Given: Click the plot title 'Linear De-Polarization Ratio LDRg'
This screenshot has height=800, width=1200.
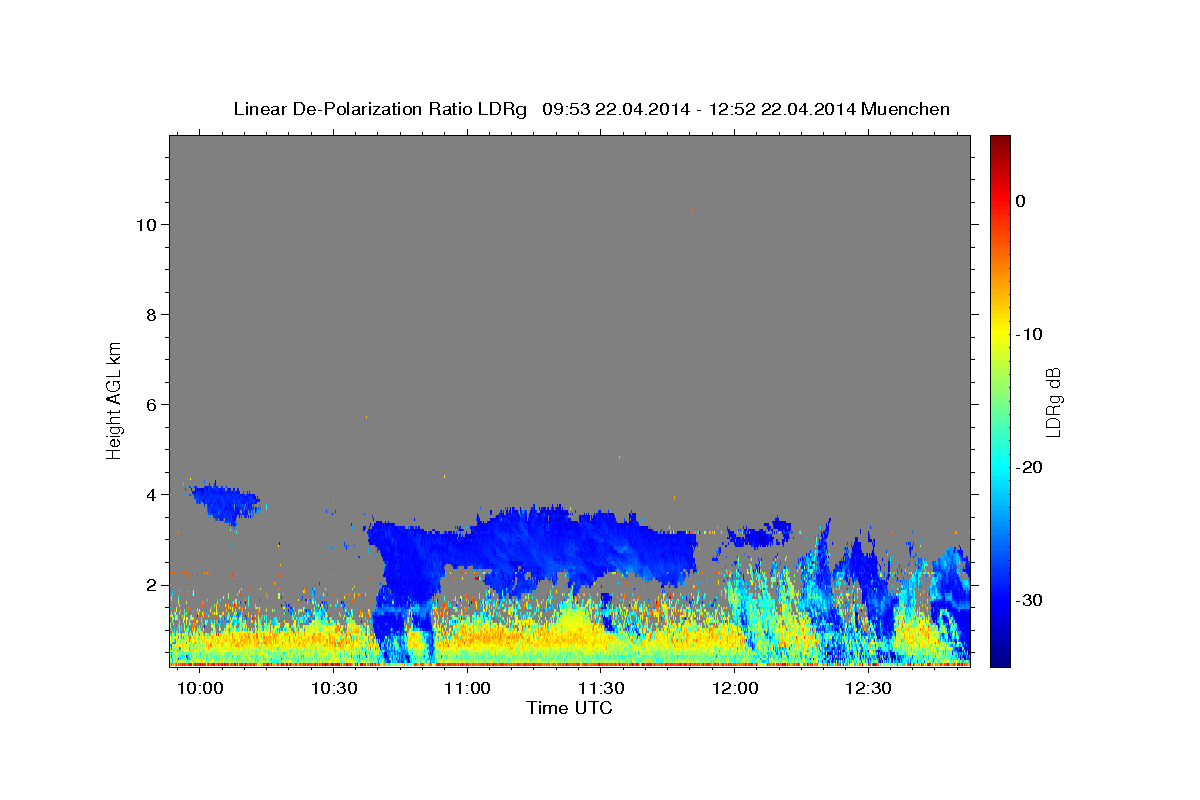Looking at the screenshot, I should [380, 109].
